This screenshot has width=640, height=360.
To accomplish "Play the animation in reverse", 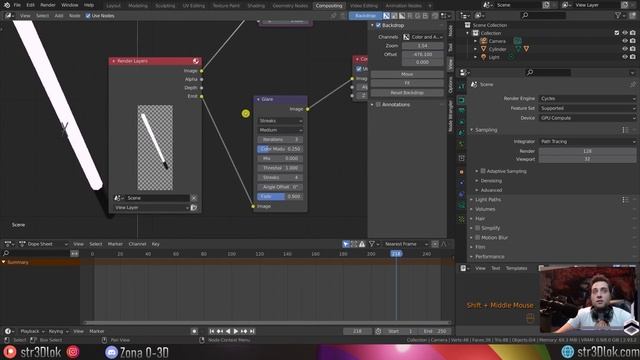I will tap(228, 331).
